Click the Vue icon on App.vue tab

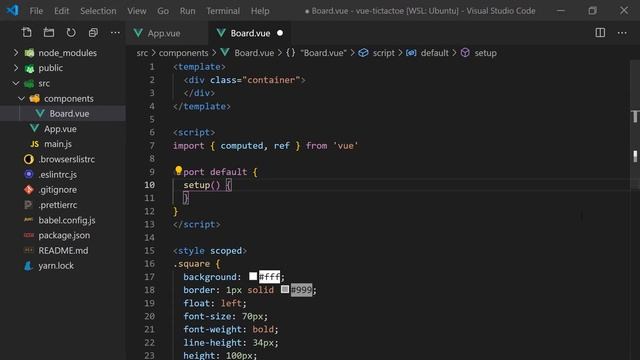[x=138, y=33]
